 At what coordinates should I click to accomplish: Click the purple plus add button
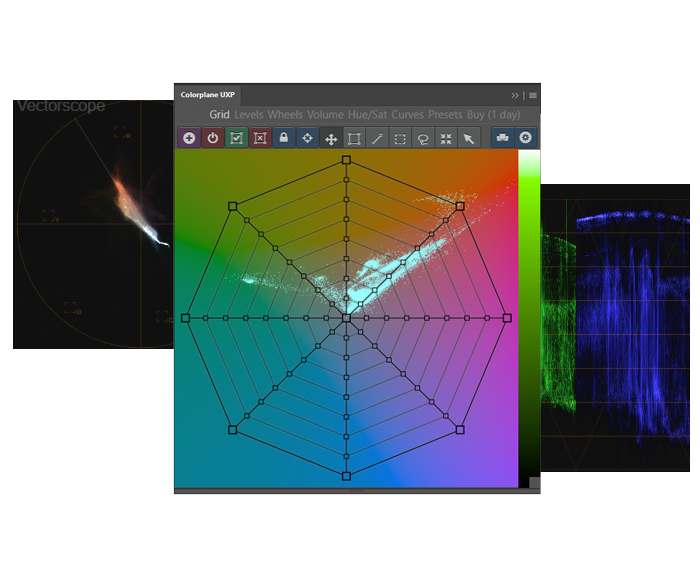click(x=189, y=138)
